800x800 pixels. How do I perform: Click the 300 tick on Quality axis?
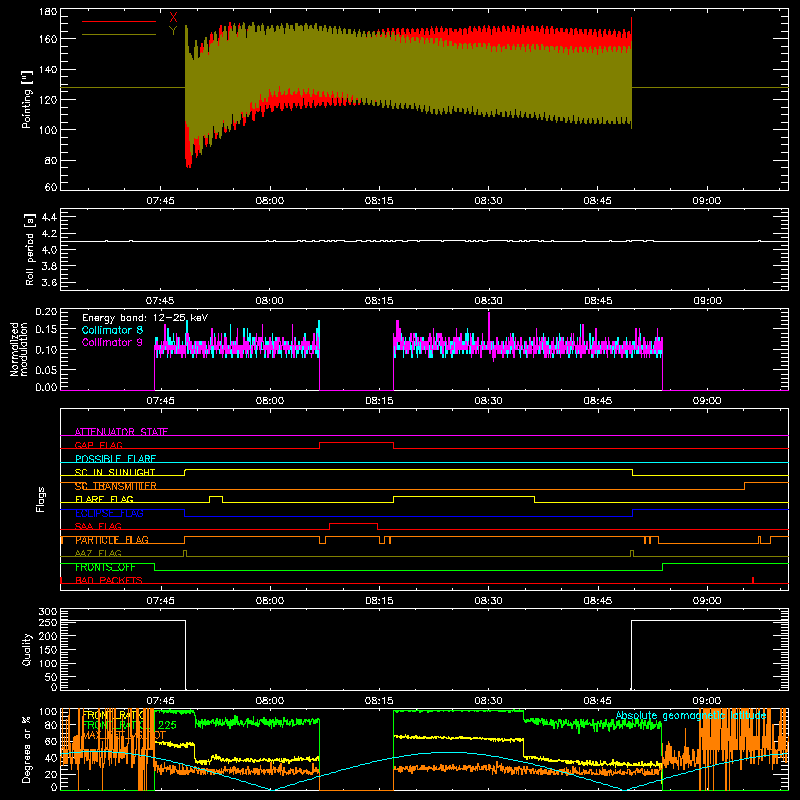tap(48, 612)
